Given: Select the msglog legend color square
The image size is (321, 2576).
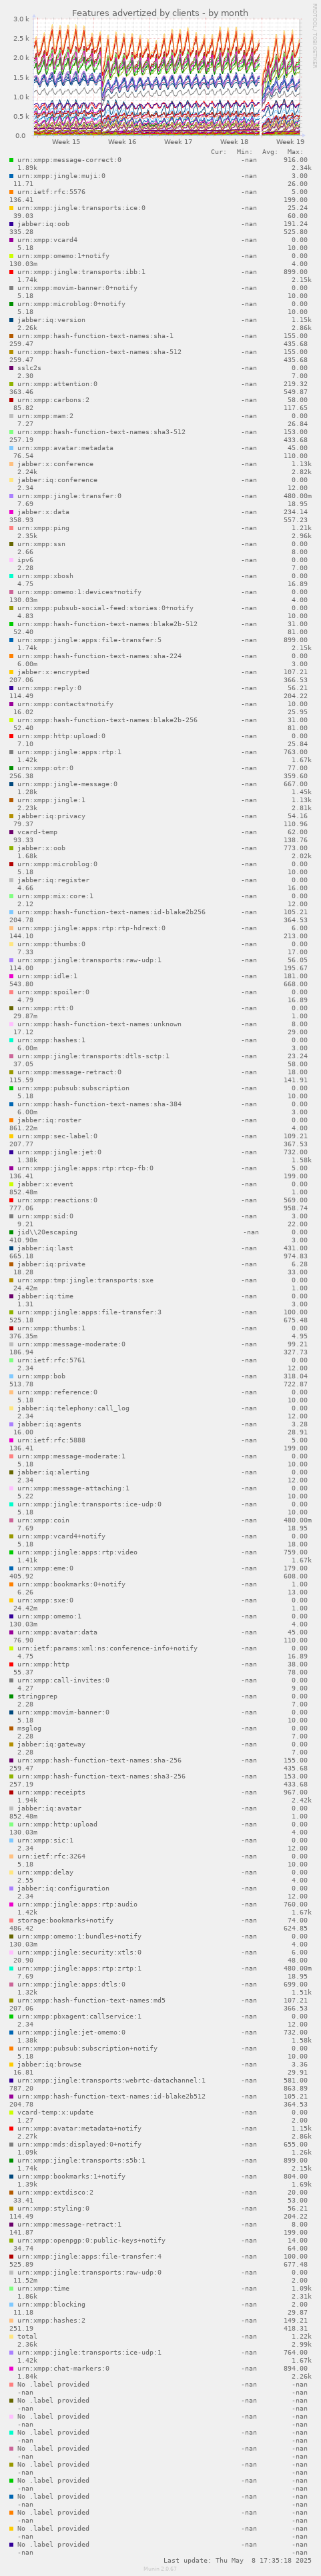Looking at the screenshot, I should point(12,1728).
